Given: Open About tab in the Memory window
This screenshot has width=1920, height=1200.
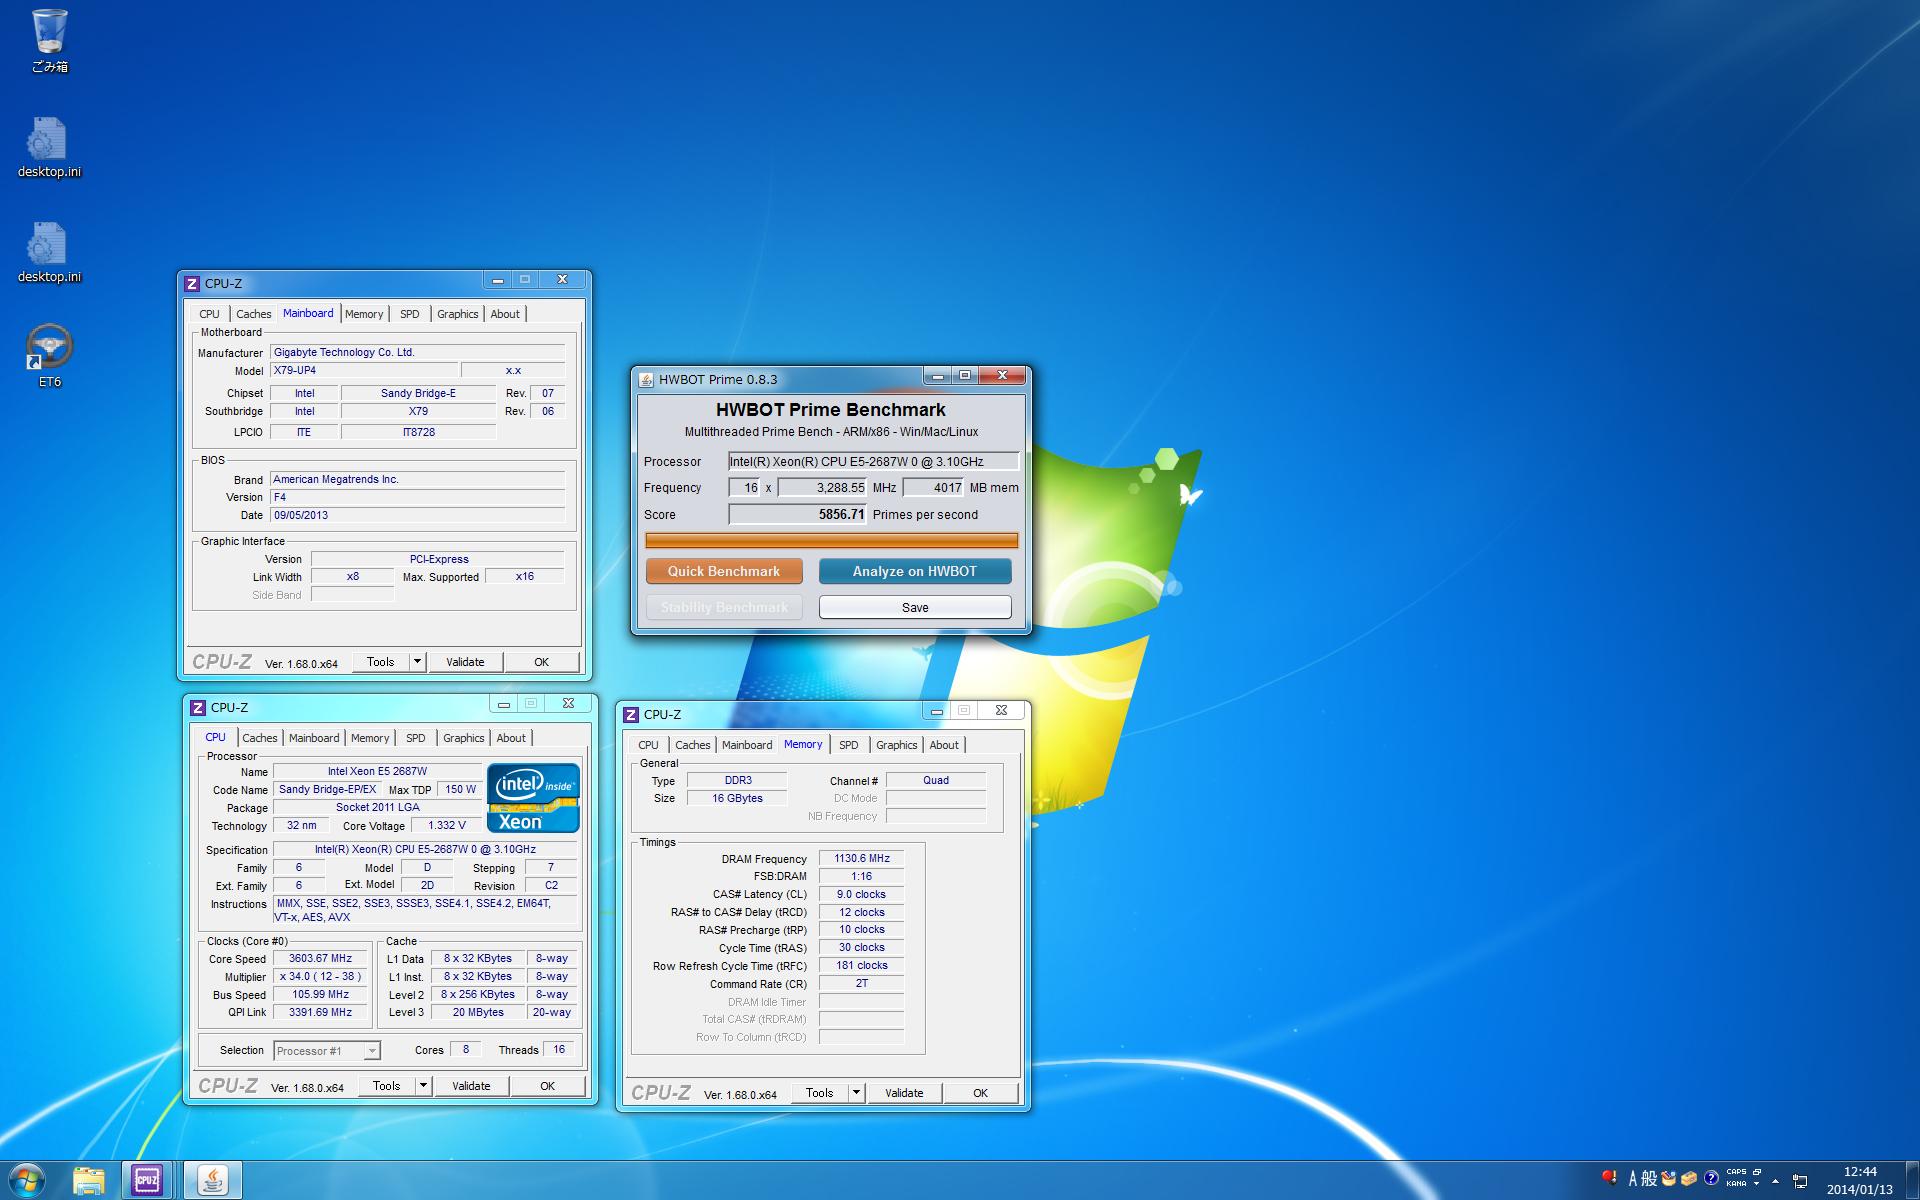Looking at the screenshot, I should 944,745.
